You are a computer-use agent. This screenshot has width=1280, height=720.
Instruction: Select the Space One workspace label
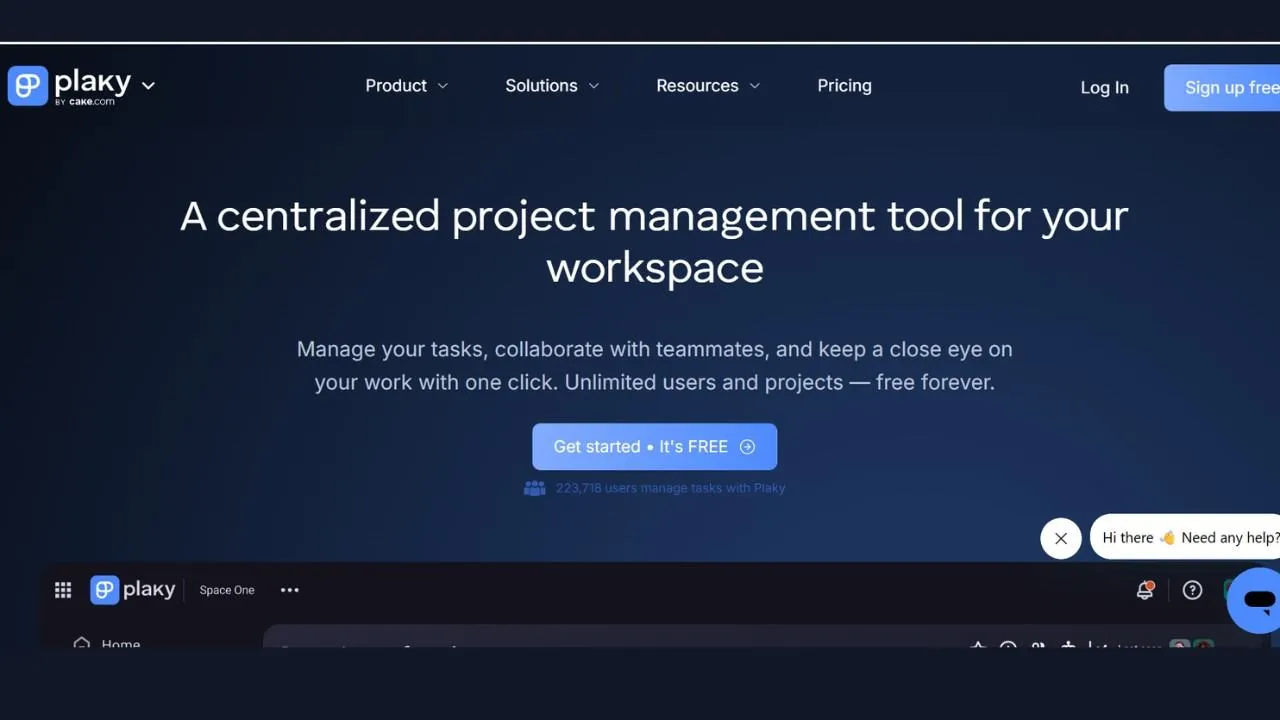pos(227,590)
